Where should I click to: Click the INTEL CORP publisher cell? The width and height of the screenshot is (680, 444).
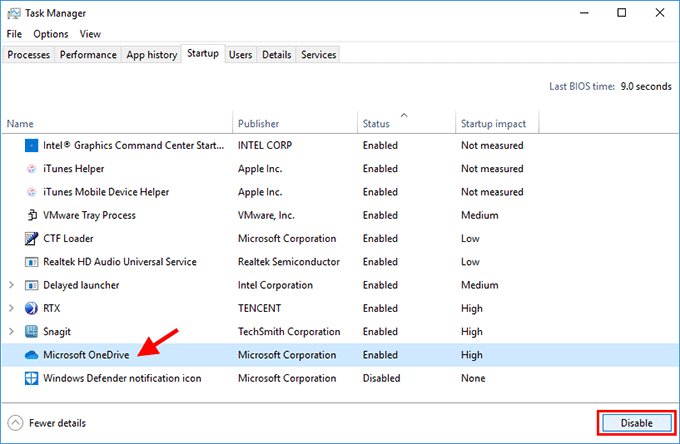265,146
